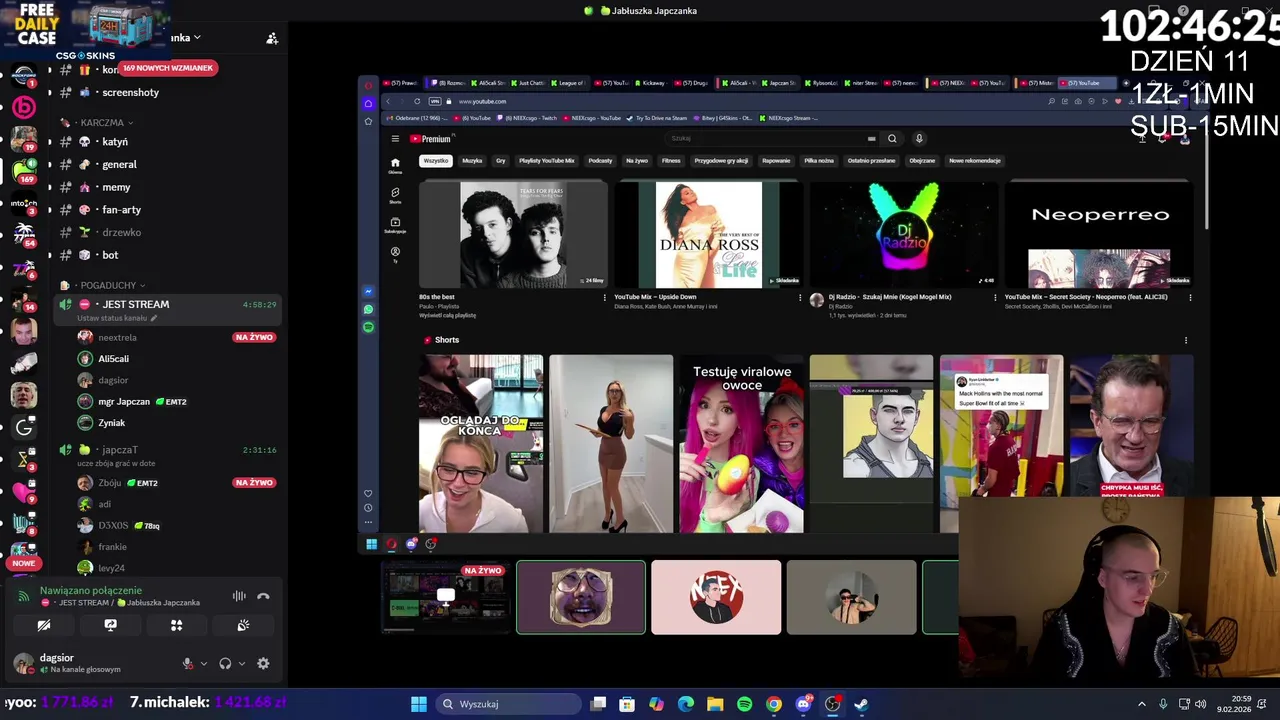Open Windows Start menu on taskbar

419,704
